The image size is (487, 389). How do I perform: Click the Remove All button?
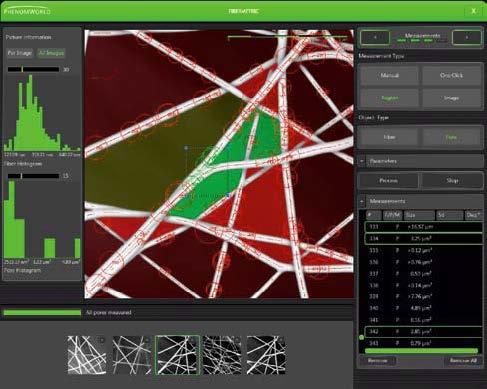463,361
